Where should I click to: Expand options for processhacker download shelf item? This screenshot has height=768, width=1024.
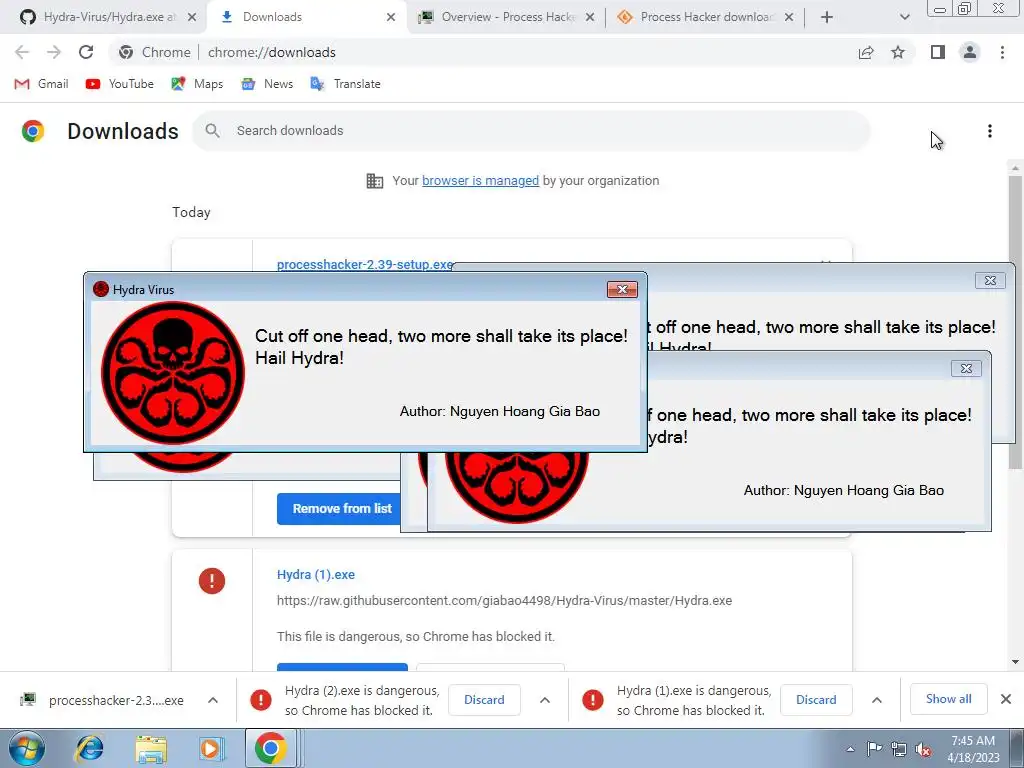coord(213,700)
